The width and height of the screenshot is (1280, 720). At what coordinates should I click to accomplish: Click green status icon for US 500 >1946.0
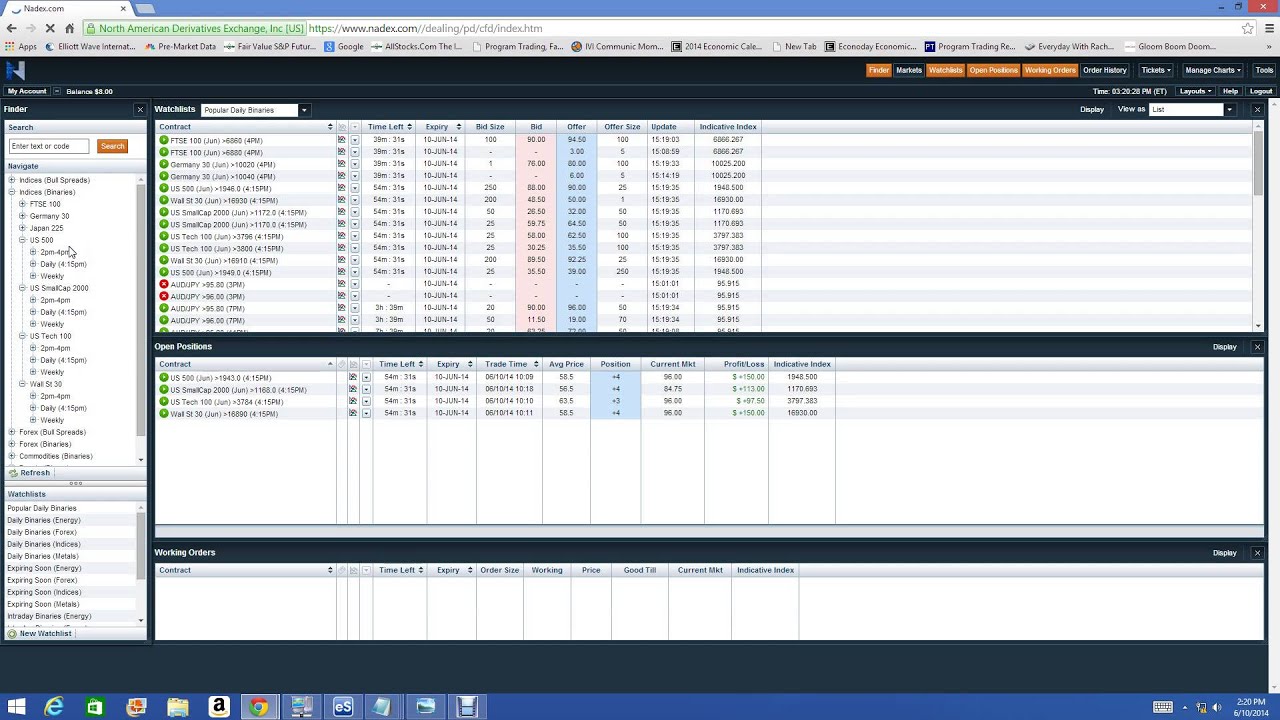pyautogui.click(x=164, y=188)
